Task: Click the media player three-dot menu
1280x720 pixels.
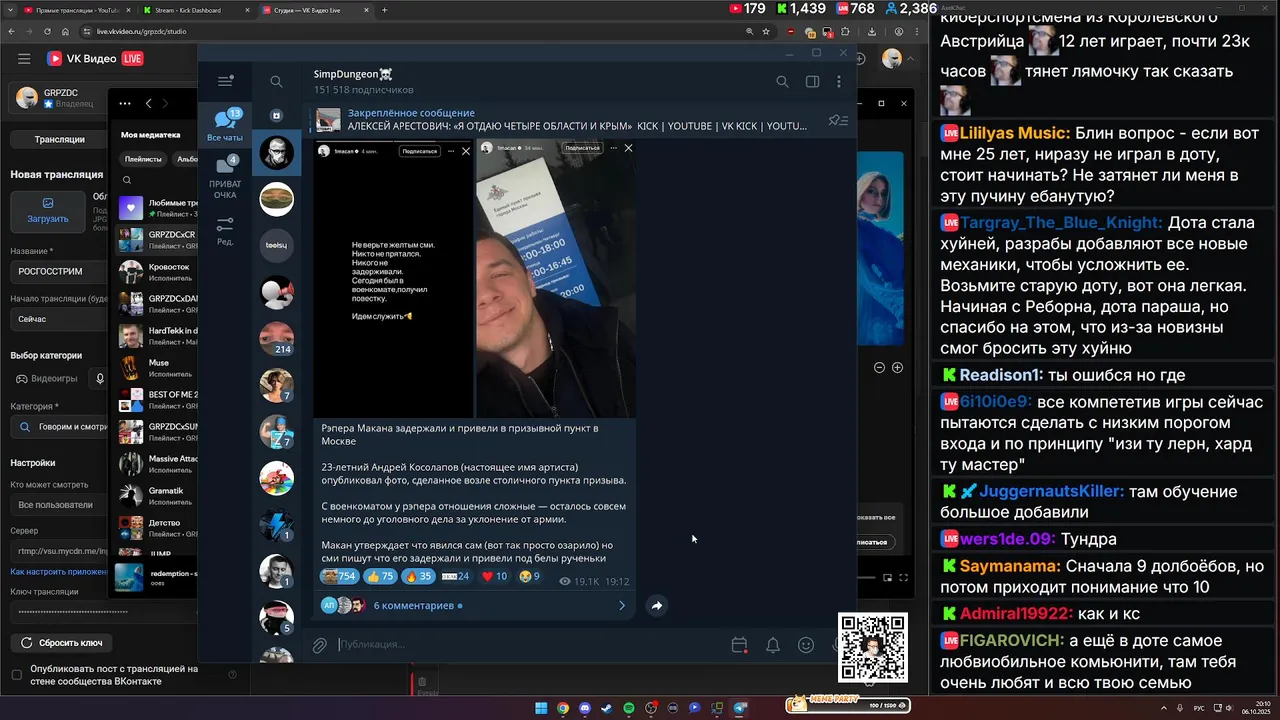Action: (x=125, y=103)
